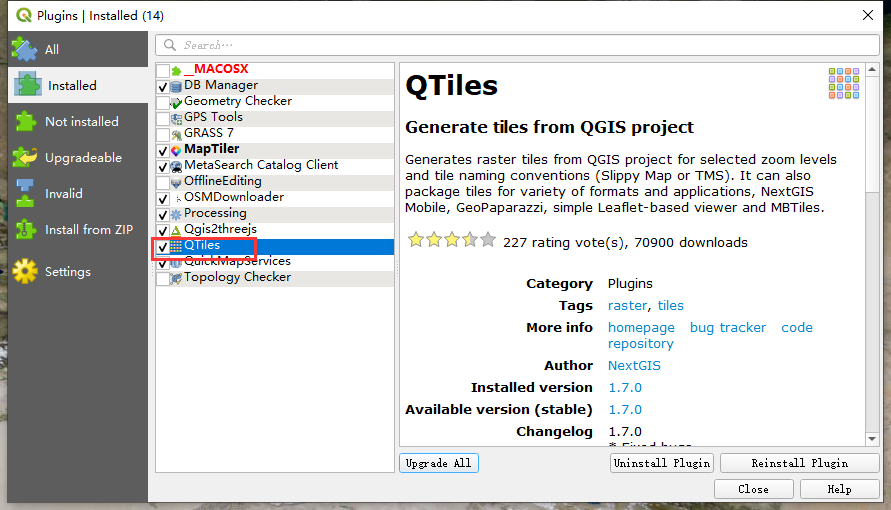Click the MetaSearch Catalog Client icon

(176, 166)
